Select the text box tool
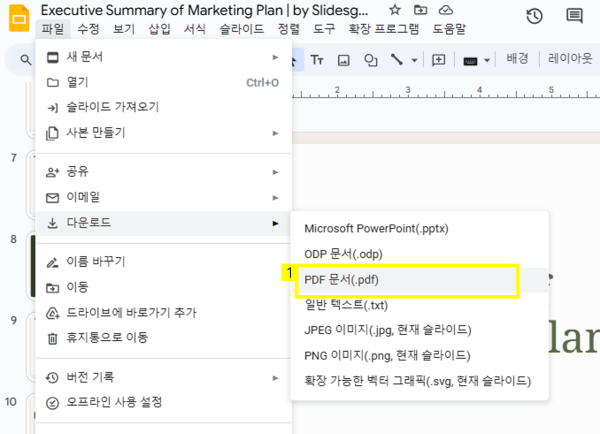600x434 pixels. (x=318, y=60)
